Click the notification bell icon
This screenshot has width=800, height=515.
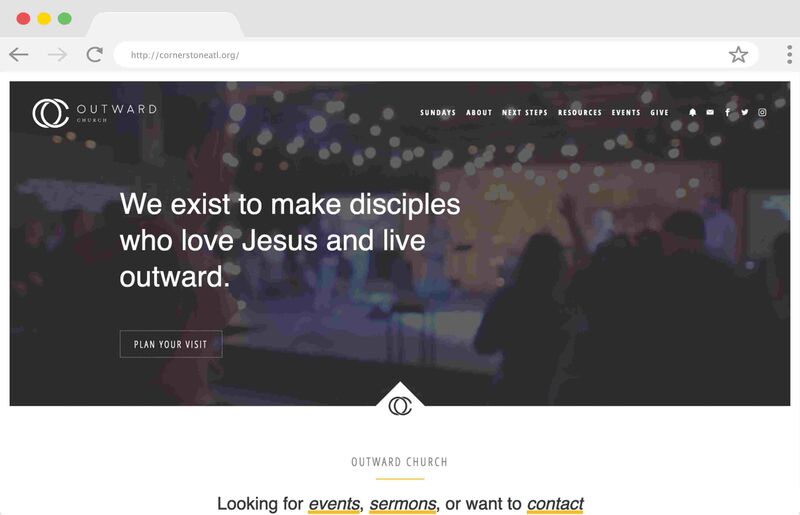tap(692, 112)
